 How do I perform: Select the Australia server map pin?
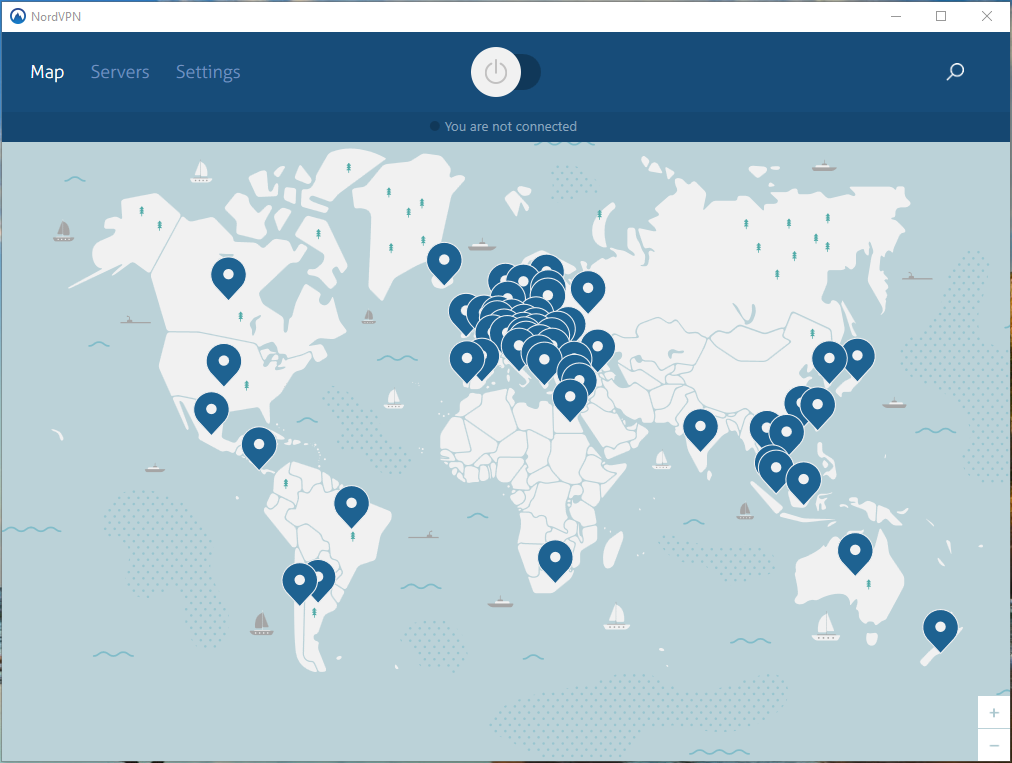(855, 551)
